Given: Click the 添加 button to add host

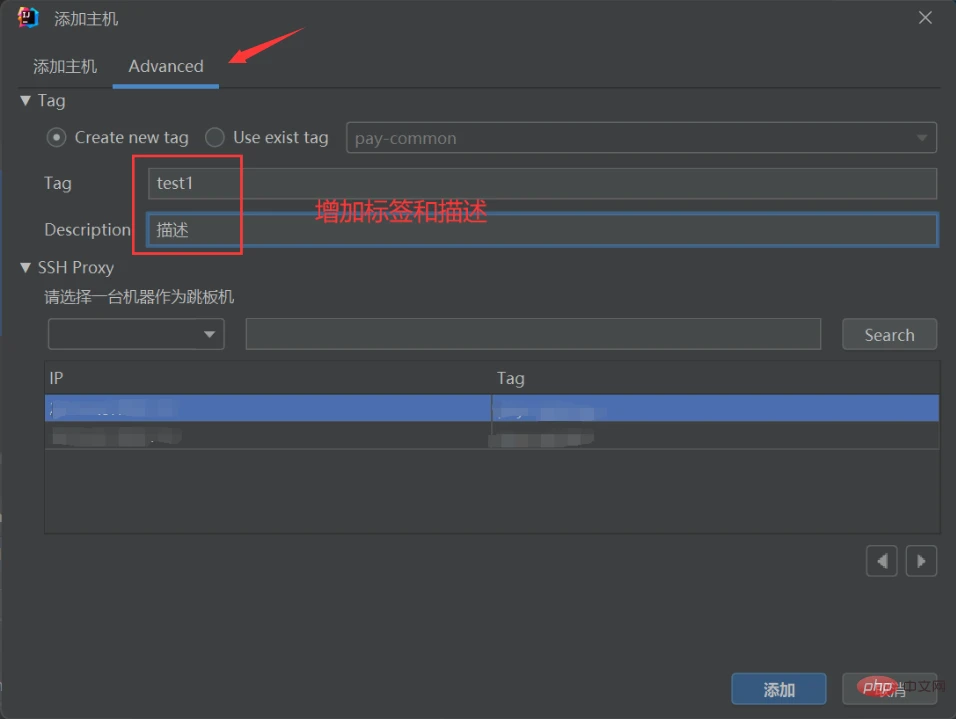Looking at the screenshot, I should (x=779, y=689).
